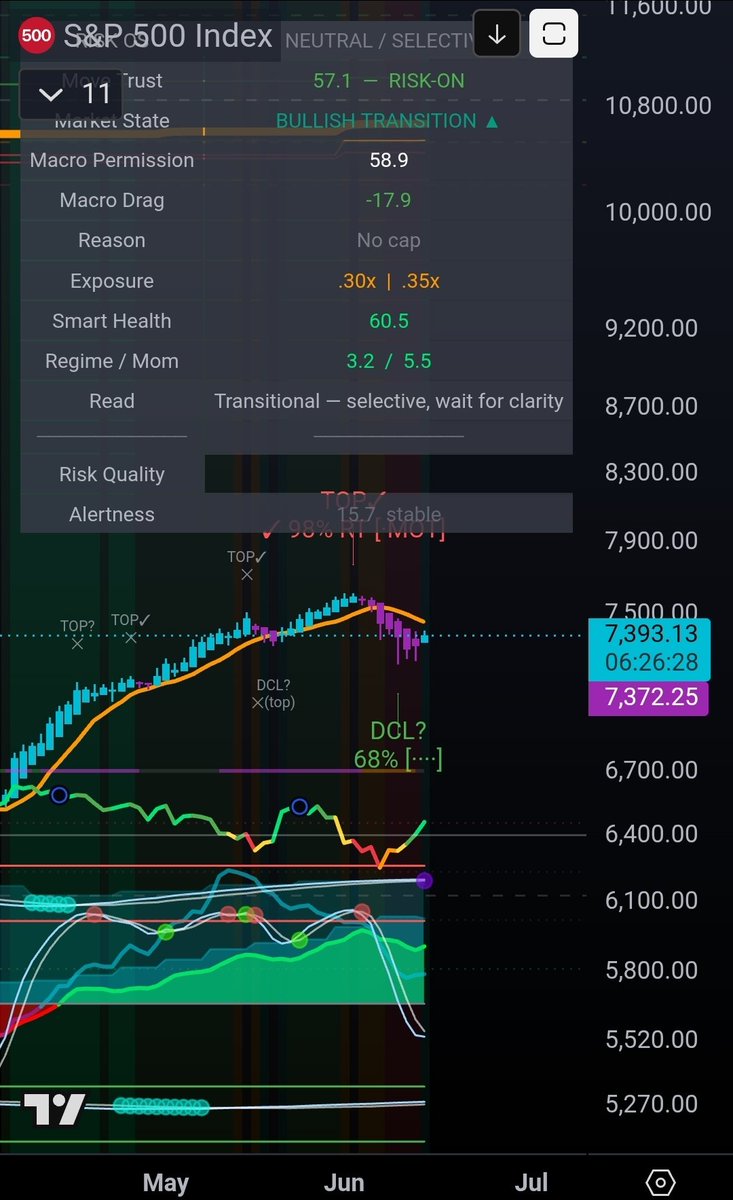
Task: Tap the Alertness row label
Action: [x=112, y=514]
